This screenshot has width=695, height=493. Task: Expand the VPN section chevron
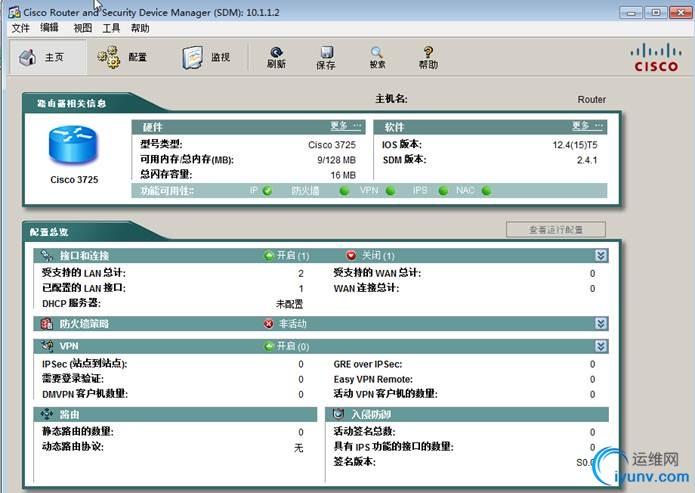tap(601, 346)
